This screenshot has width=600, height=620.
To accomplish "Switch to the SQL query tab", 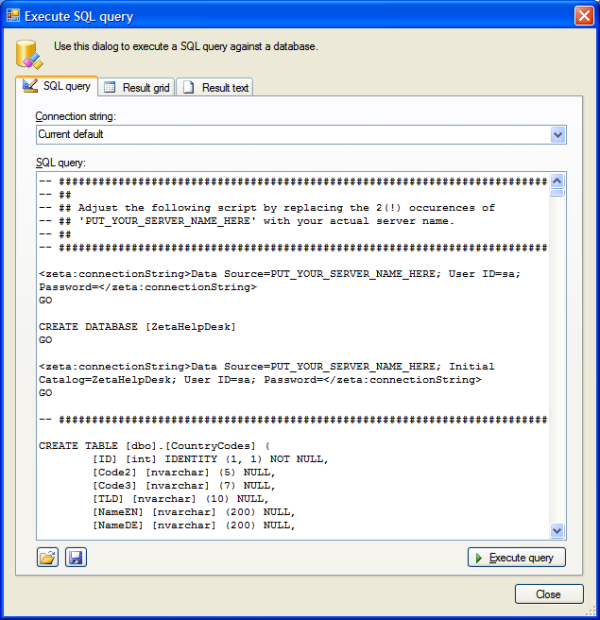I will click(x=57, y=86).
